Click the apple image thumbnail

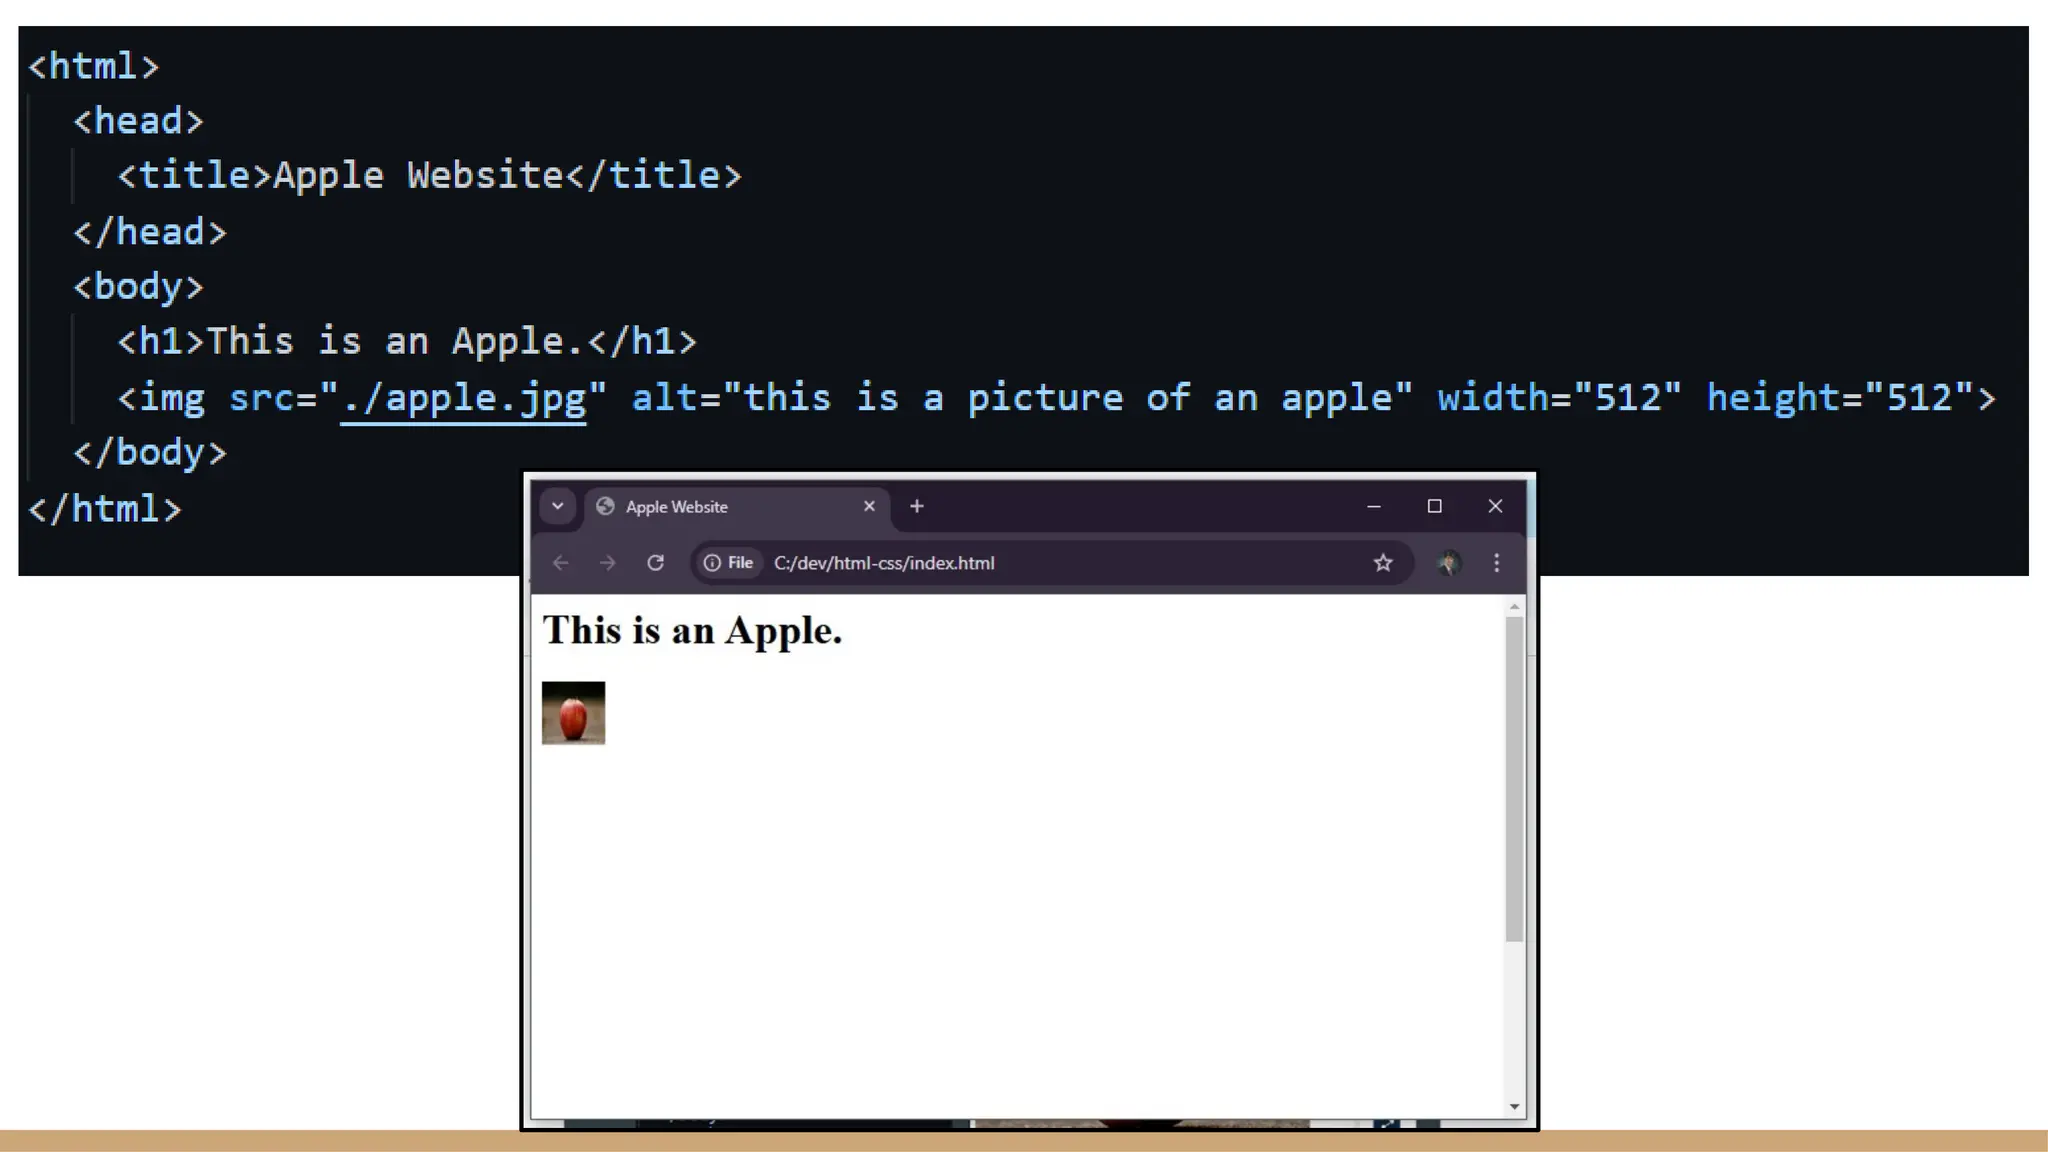[x=573, y=713]
